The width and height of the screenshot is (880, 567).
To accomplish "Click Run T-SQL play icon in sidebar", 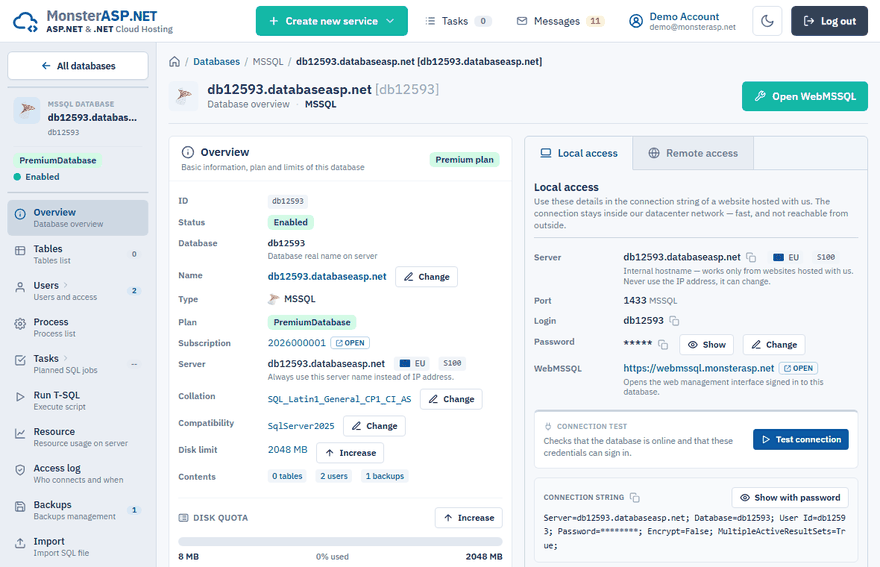I will click(x=20, y=397).
